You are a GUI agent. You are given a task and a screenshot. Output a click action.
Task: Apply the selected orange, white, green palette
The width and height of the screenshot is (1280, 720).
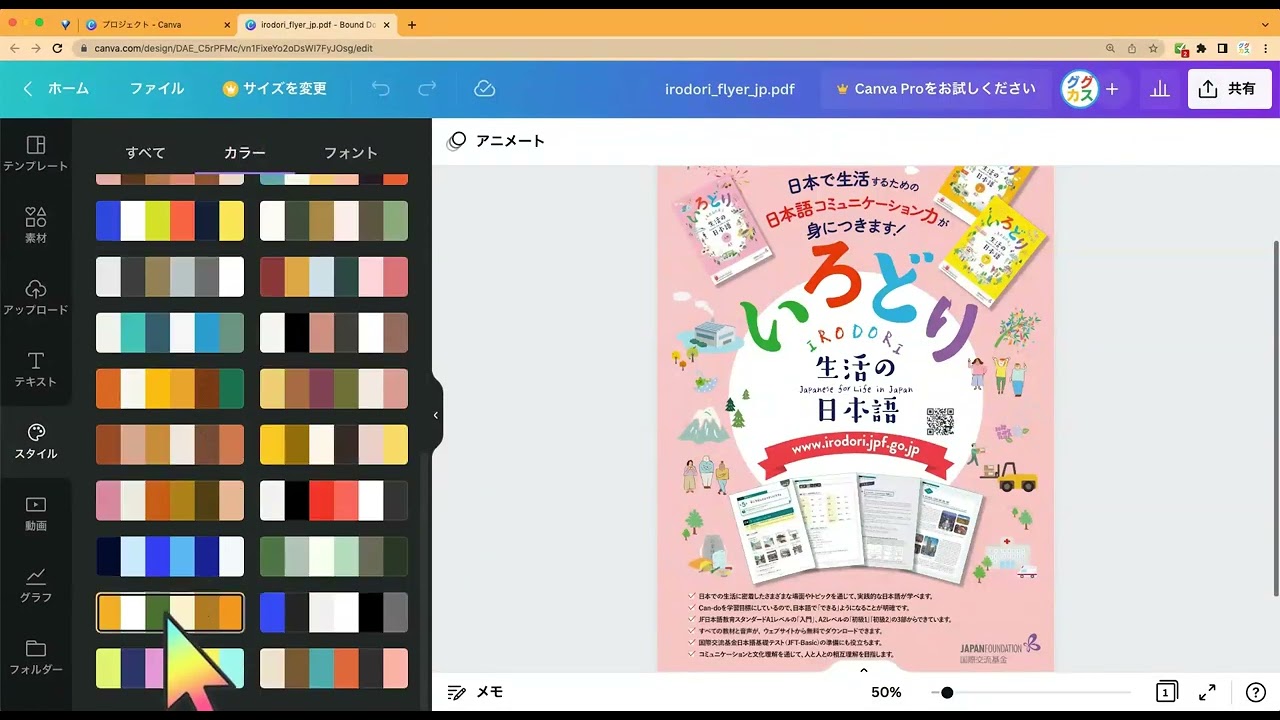tap(170, 613)
